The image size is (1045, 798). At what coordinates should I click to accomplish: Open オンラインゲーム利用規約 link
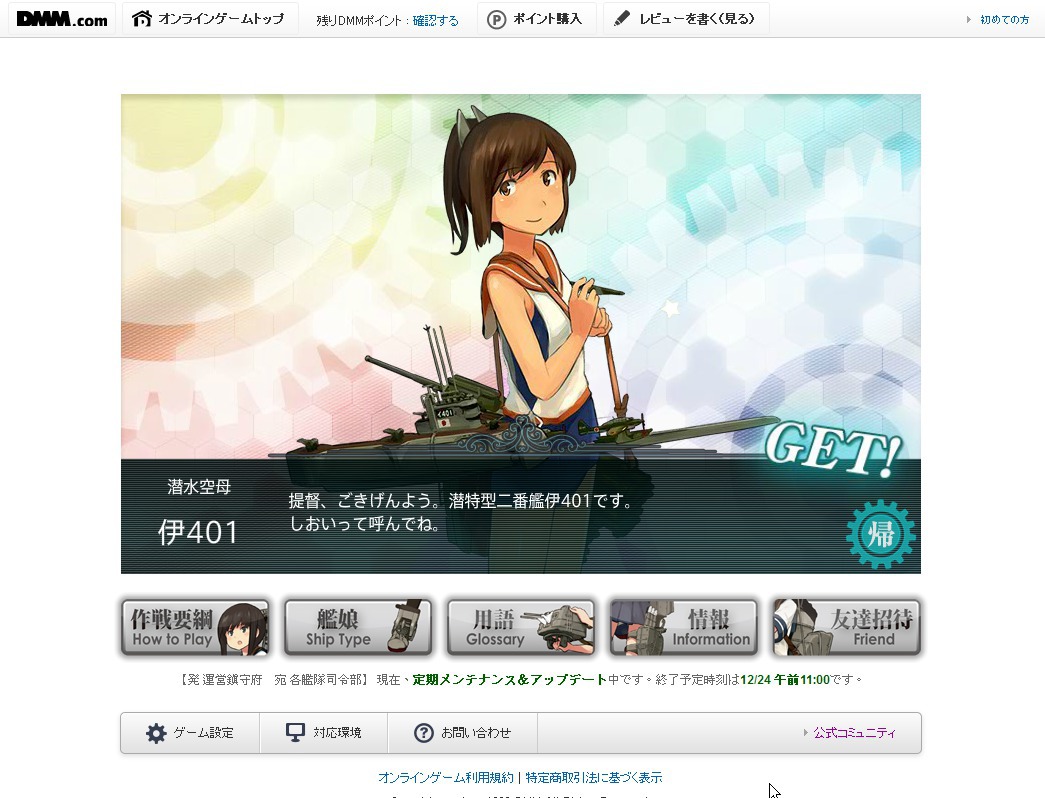click(x=446, y=777)
